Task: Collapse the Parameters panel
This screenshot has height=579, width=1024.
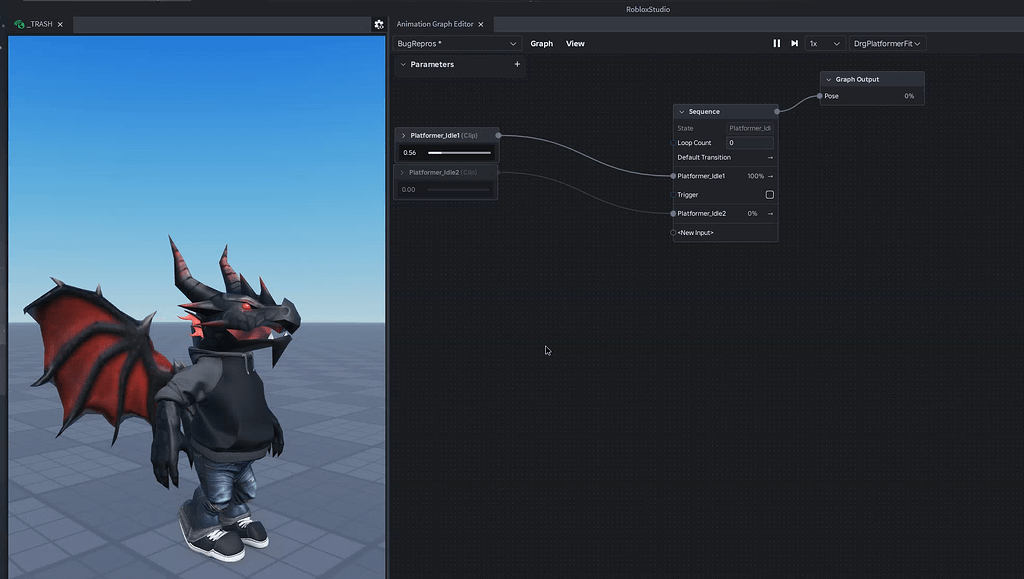Action: click(x=403, y=65)
